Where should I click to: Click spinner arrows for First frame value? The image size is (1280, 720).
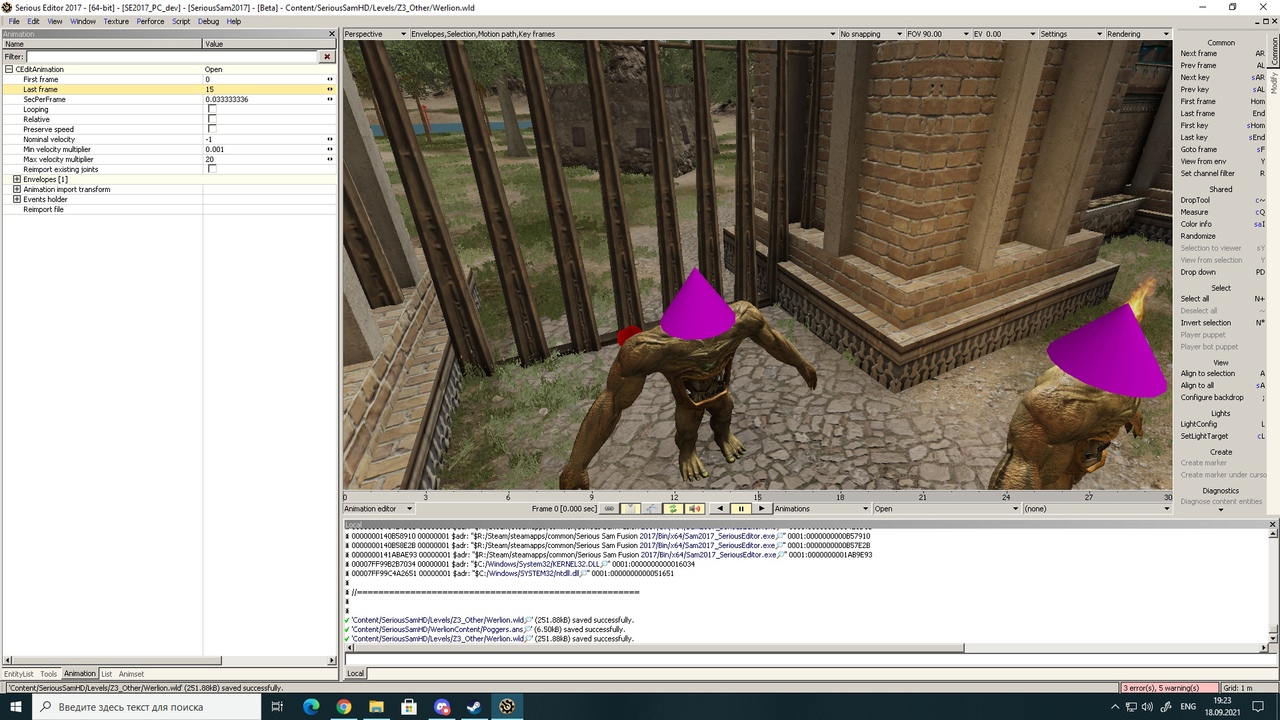pos(330,79)
